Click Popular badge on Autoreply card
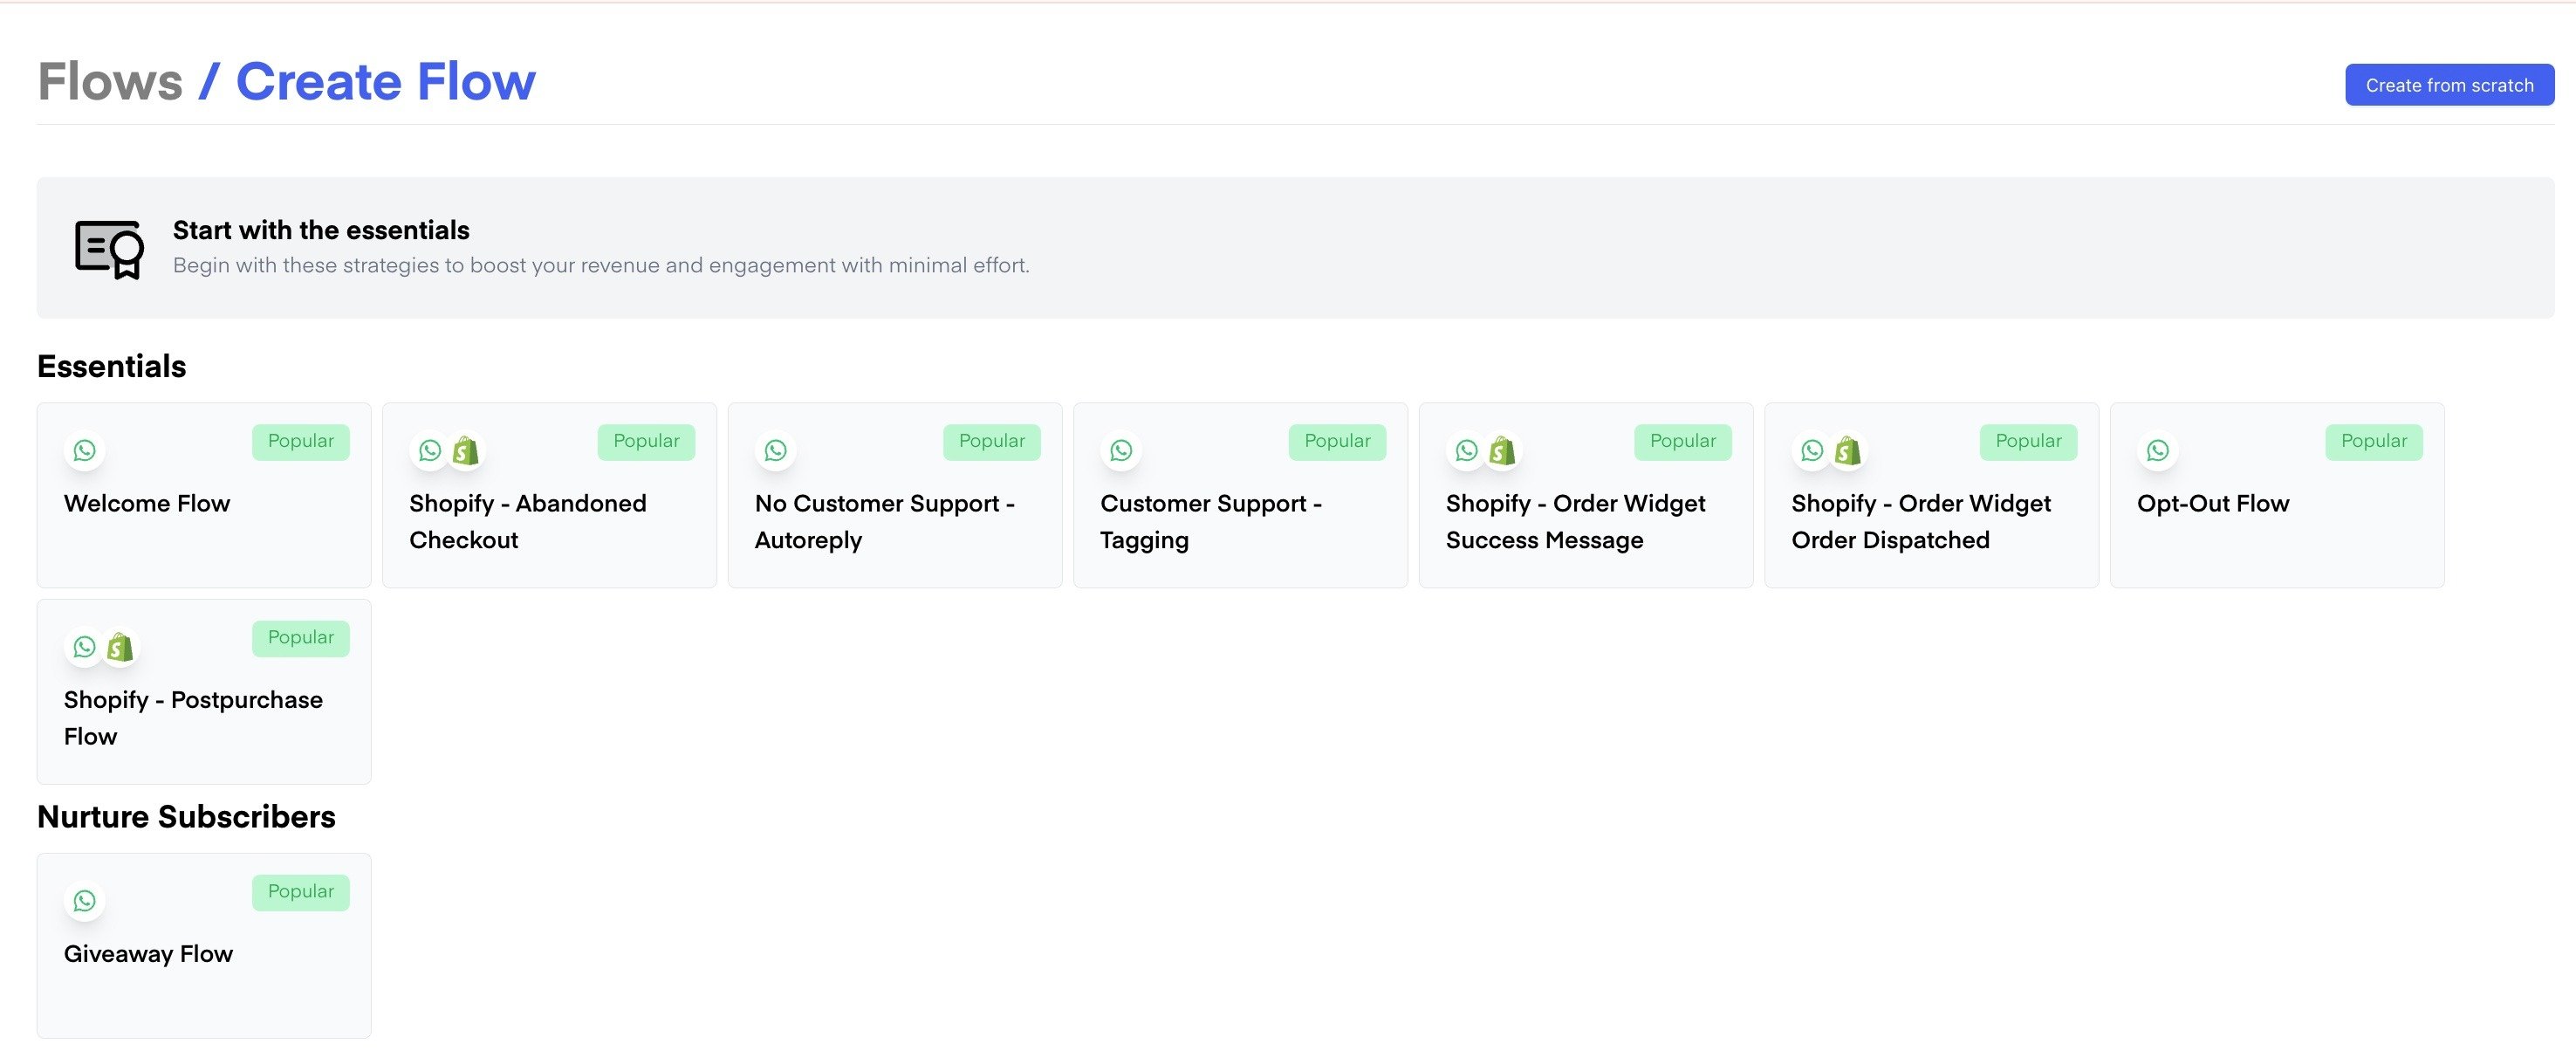 (x=992, y=441)
